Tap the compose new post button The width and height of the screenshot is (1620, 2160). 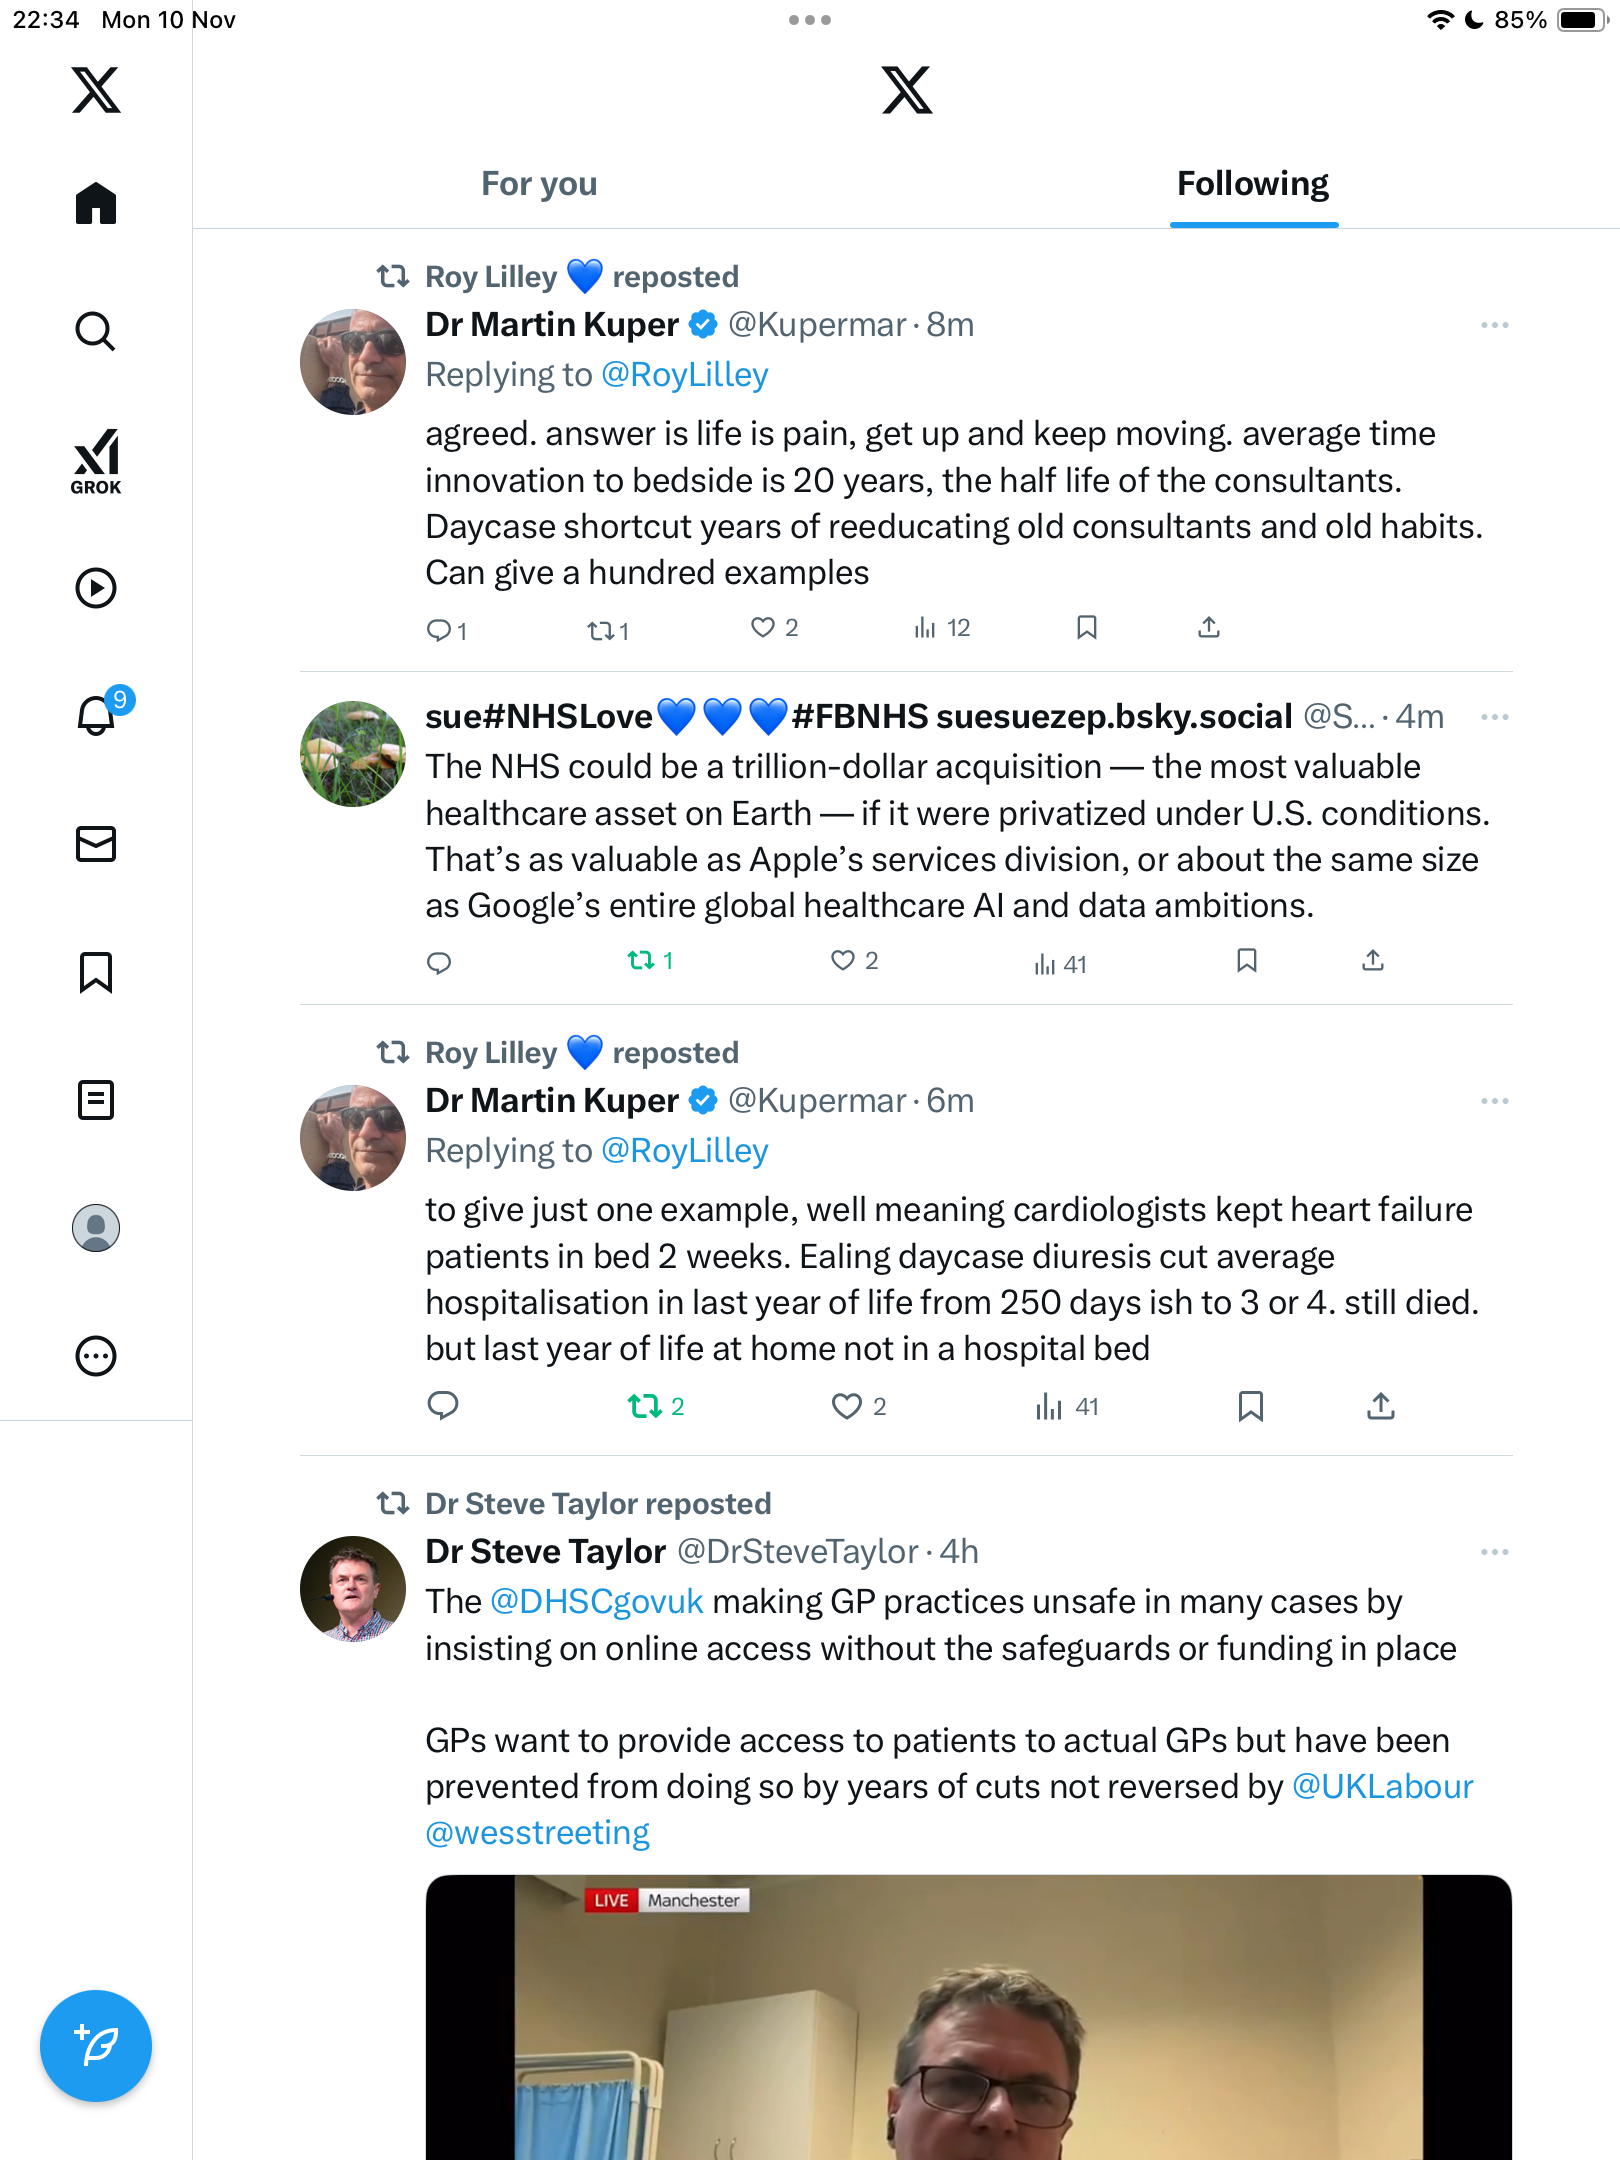coord(96,2045)
